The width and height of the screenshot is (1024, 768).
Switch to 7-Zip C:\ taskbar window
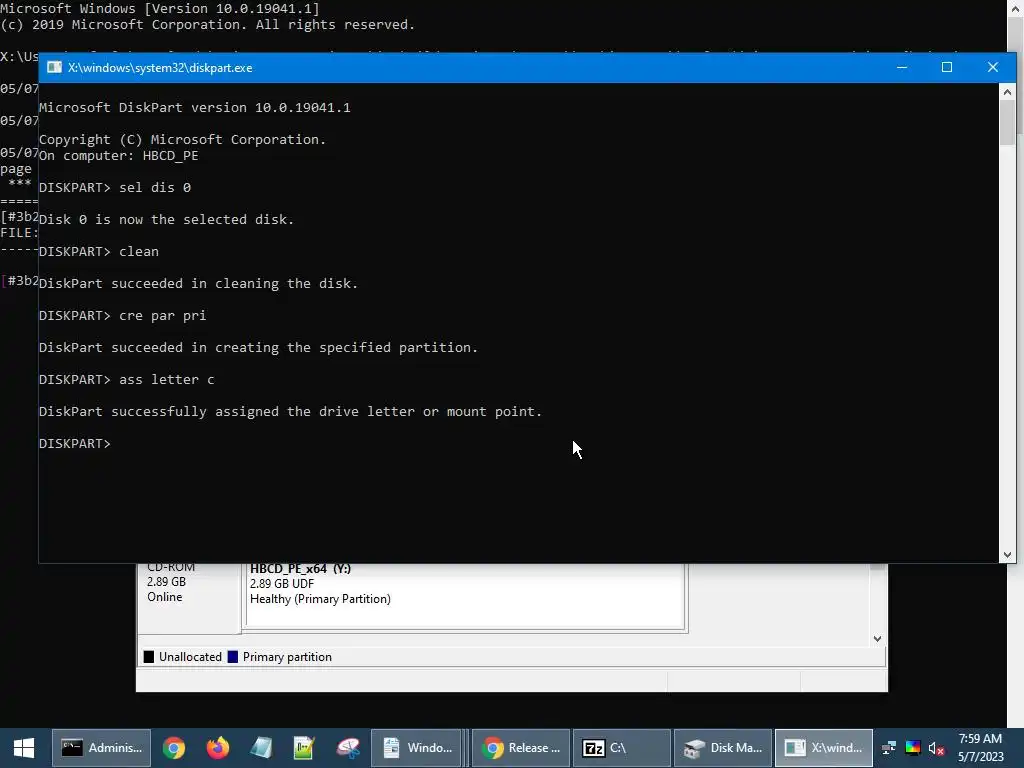click(x=622, y=748)
